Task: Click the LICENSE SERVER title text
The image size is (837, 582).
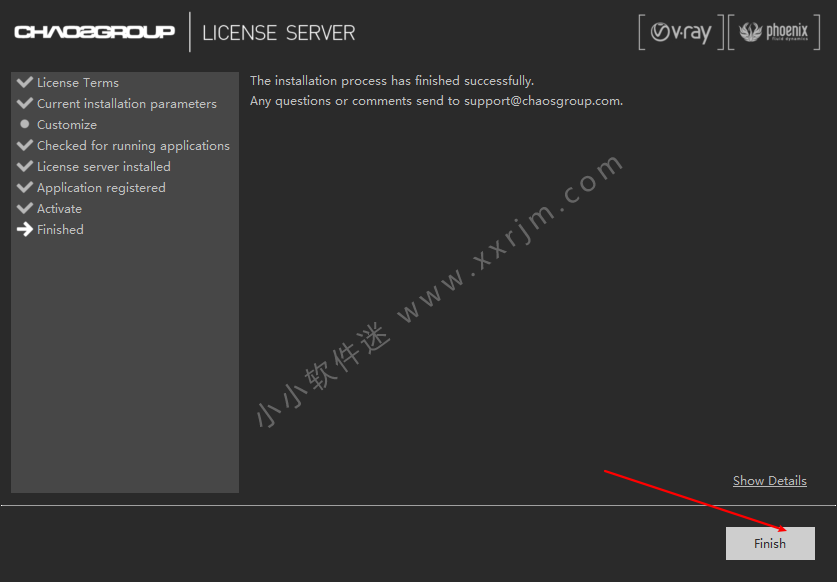Action: pos(279,33)
